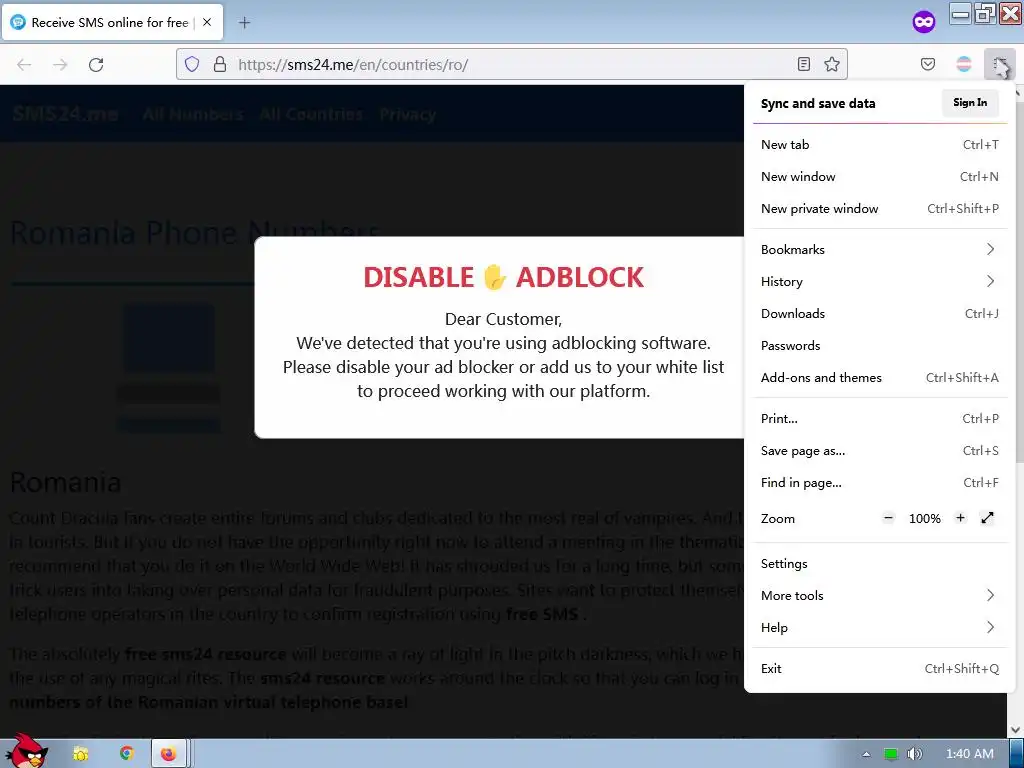The width and height of the screenshot is (1024, 768).
Task: Reload the page with refresh icon
Action: click(x=96, y=65)
